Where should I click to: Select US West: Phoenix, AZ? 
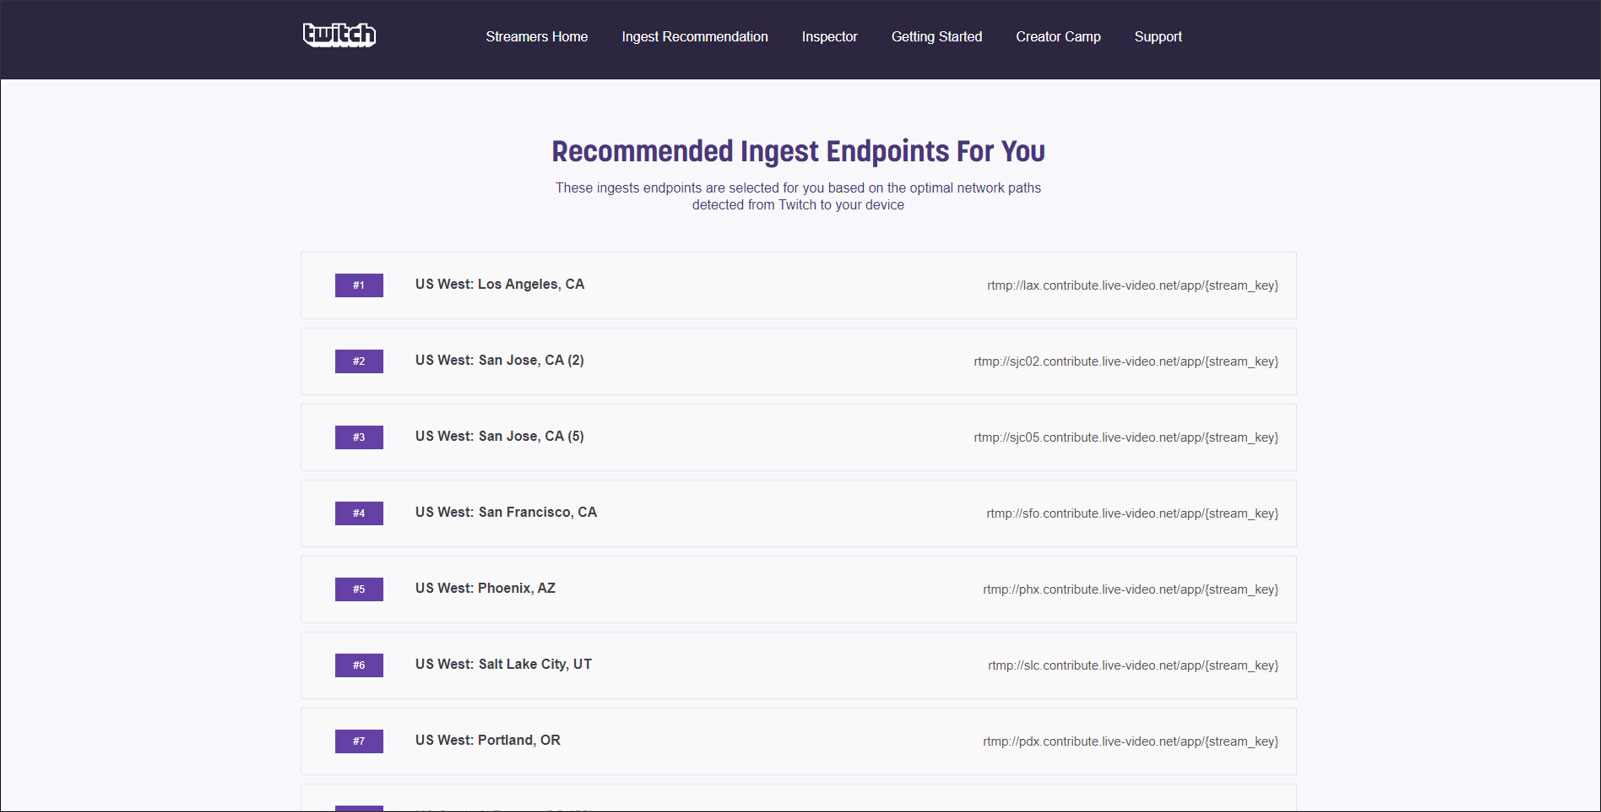coord(485,588)
